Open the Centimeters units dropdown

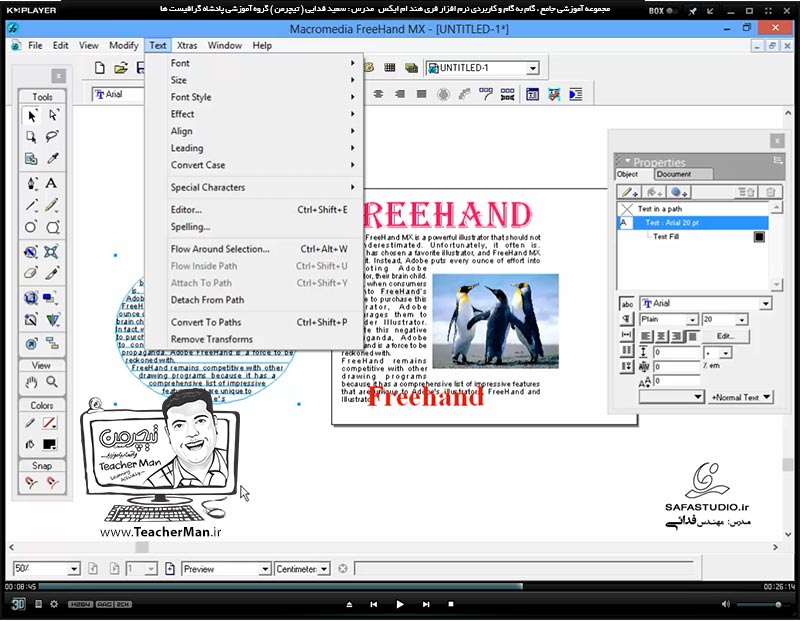[323, 569]
